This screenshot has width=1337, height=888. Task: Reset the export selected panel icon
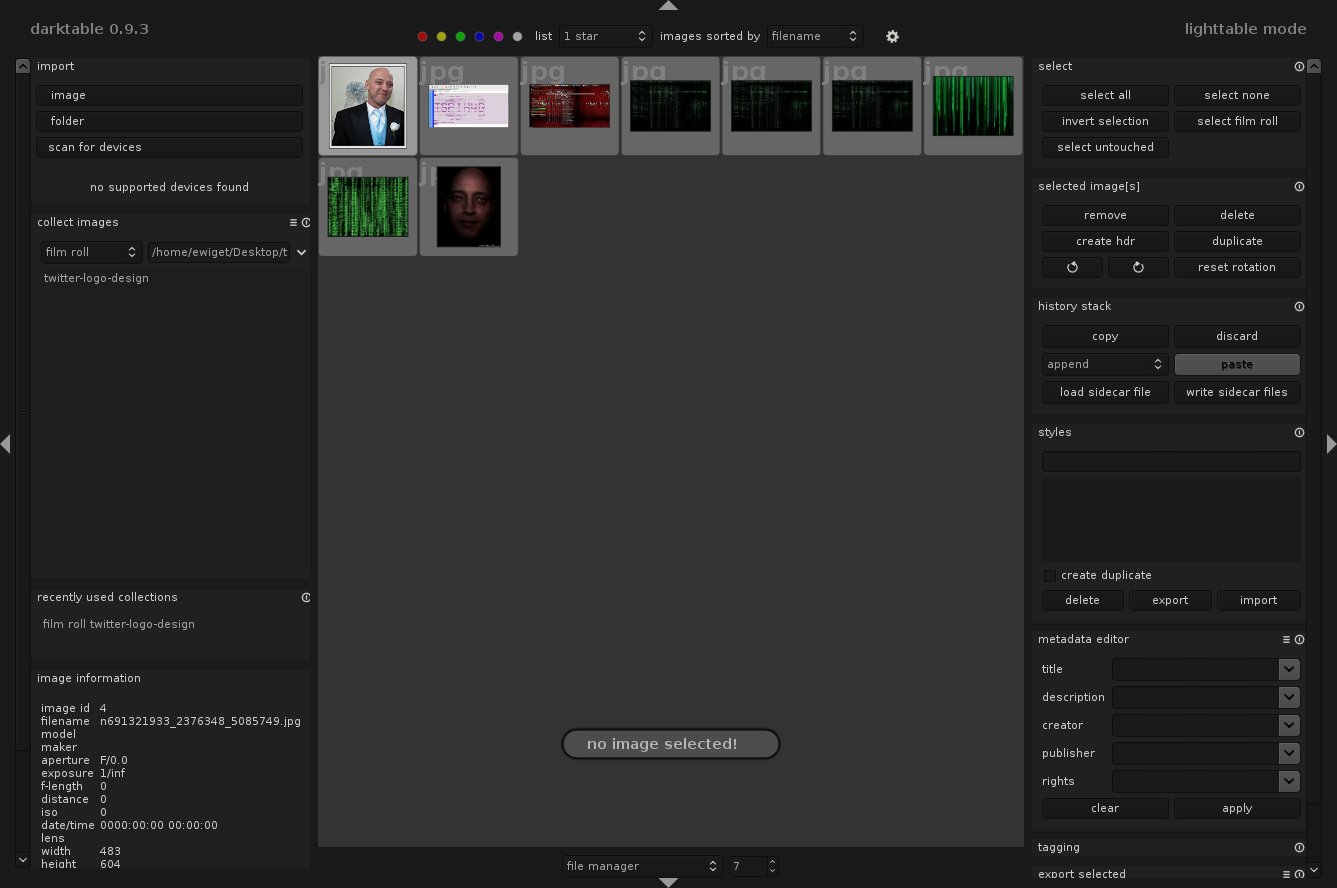point(1299,874)
